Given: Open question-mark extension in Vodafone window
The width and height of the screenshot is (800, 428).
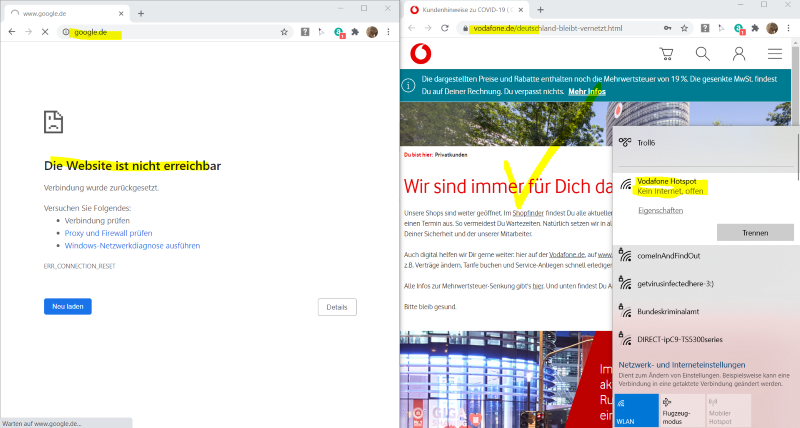Looking at the screenshot, I should [705, 29].
